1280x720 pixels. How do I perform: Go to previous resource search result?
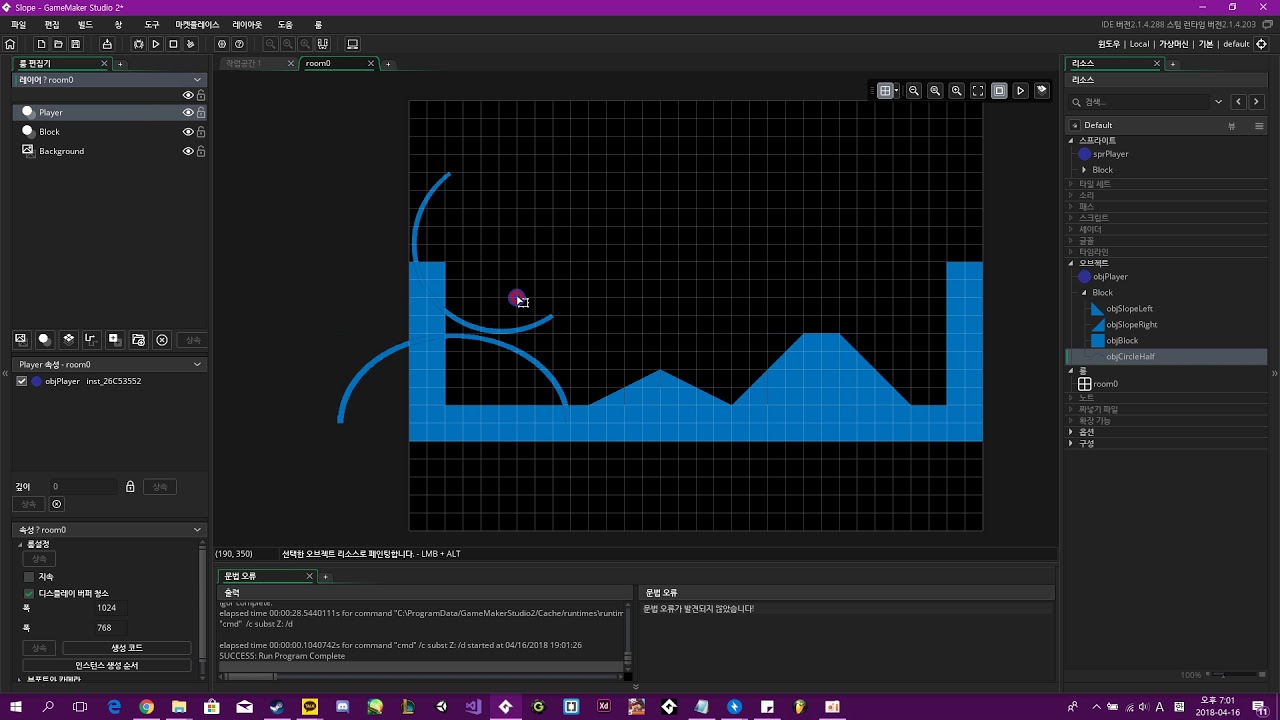[x=1238, y=102]
